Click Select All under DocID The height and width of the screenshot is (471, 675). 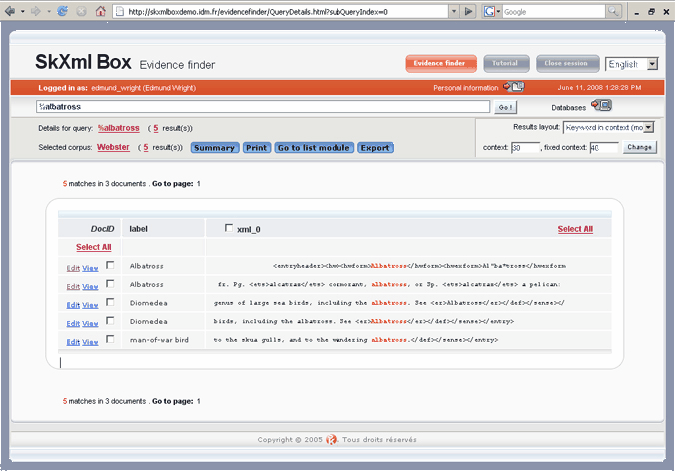(x=93, y=247)
